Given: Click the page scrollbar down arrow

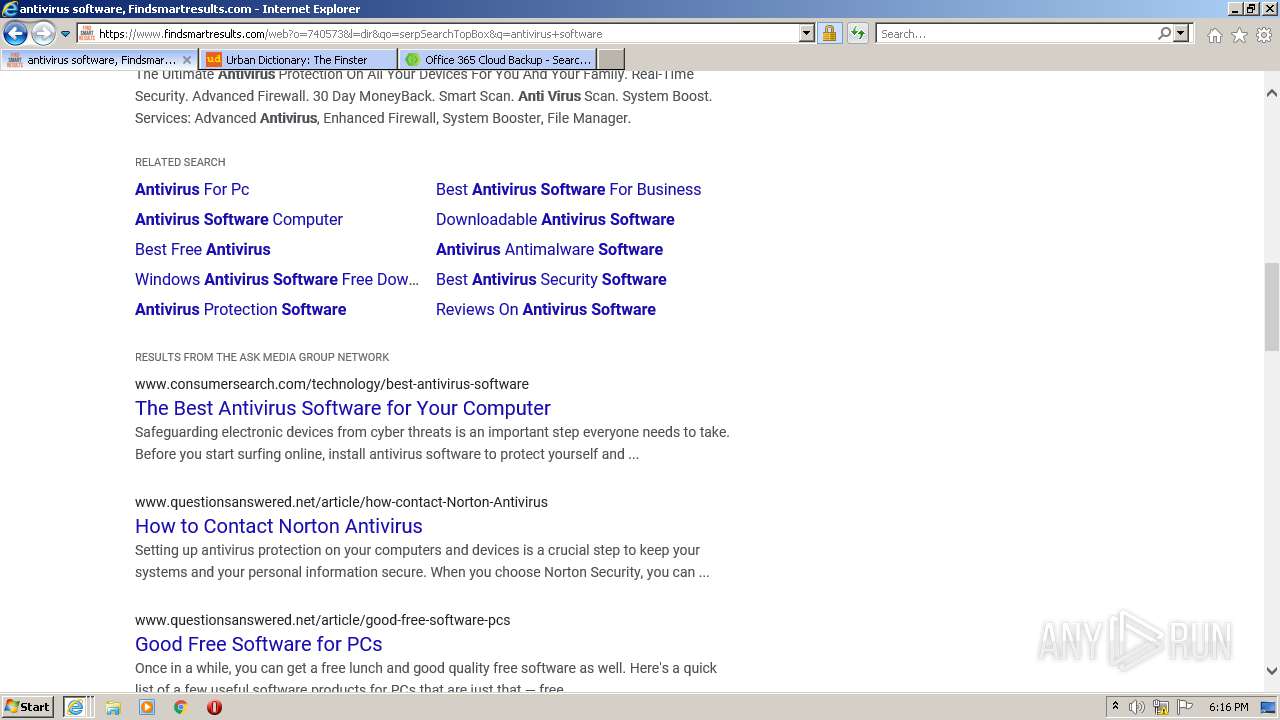Looking at the screenshot, I should [1272, 671].
